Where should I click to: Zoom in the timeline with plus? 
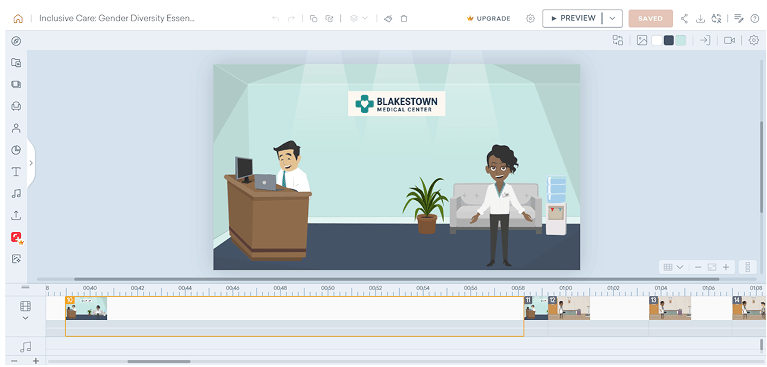(36, 361)
